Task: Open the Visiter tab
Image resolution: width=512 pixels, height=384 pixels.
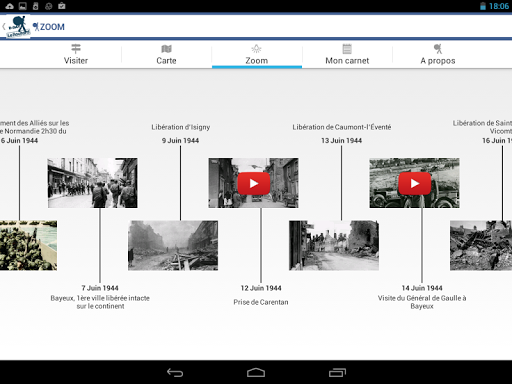Action: click(x=76, y=55)
